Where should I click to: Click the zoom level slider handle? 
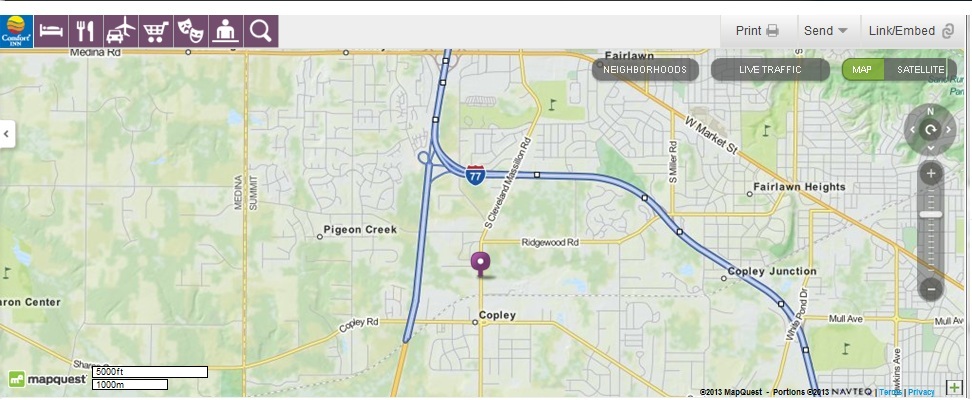click(930, 215)
